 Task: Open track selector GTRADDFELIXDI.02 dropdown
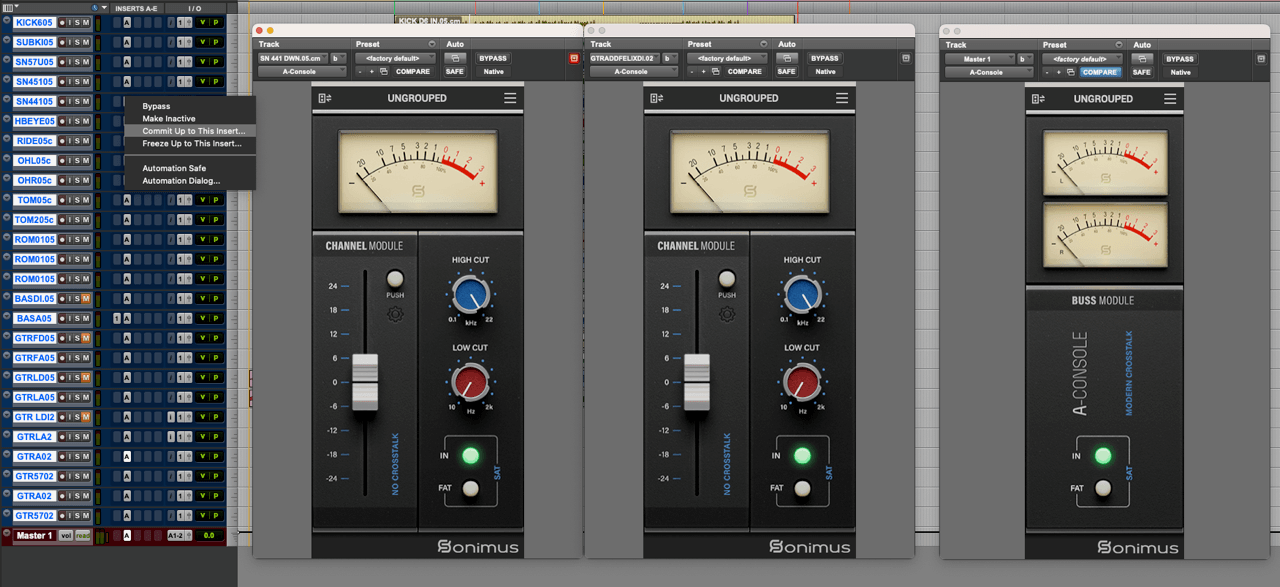tap(625, 58)
